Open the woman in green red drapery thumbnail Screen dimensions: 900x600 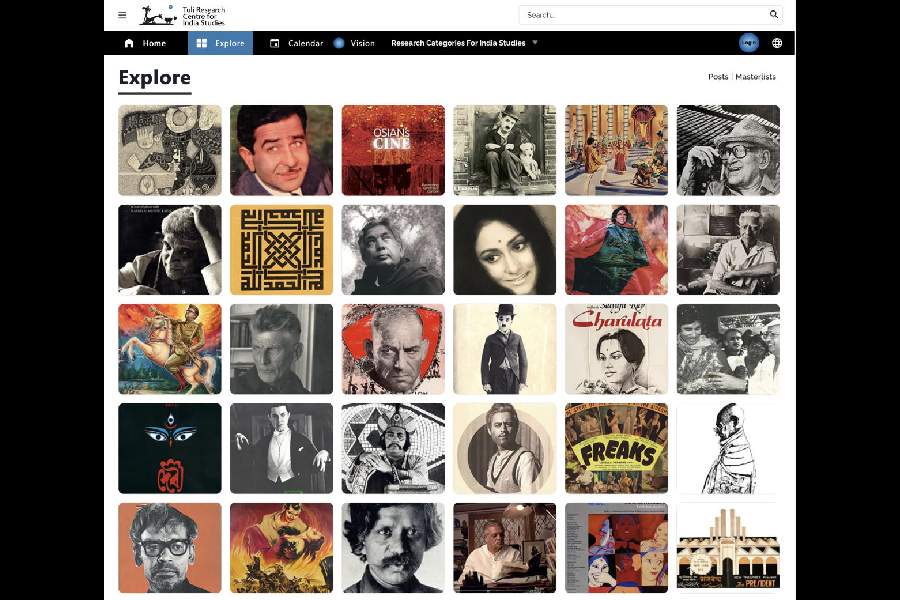(616, 250)
